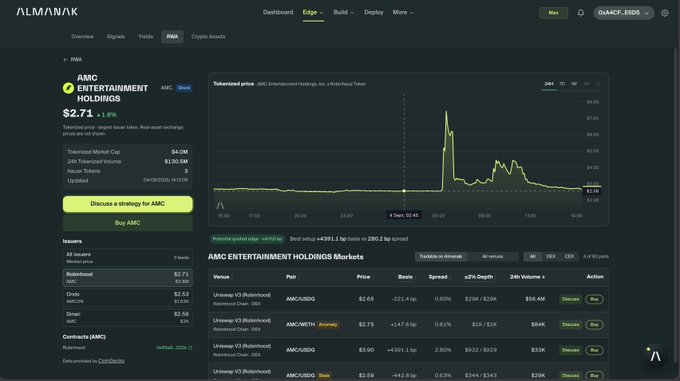Screen dimensions: 680x381
Task: Select the Robinhood issuer row
Action: [x=128, y=278]
